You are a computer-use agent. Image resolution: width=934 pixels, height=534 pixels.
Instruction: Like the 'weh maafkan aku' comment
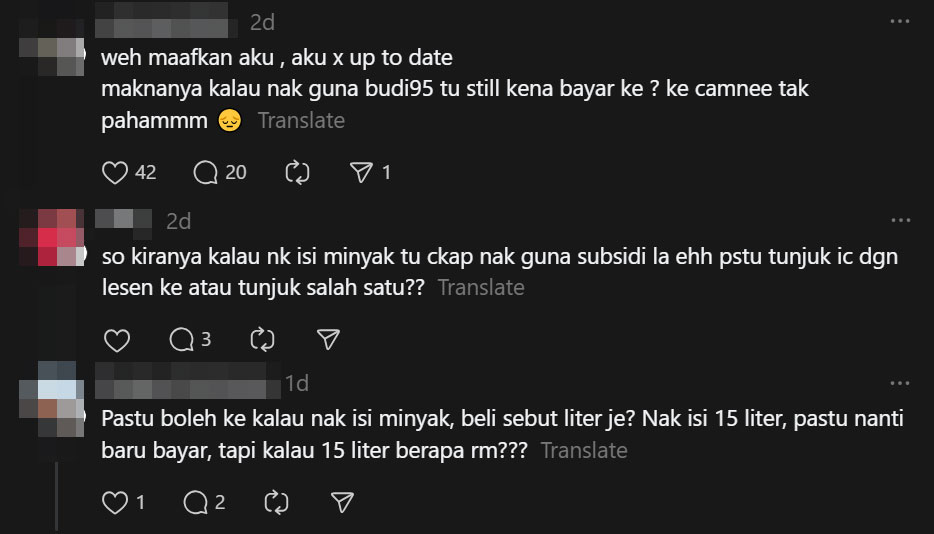coord(116,172)
